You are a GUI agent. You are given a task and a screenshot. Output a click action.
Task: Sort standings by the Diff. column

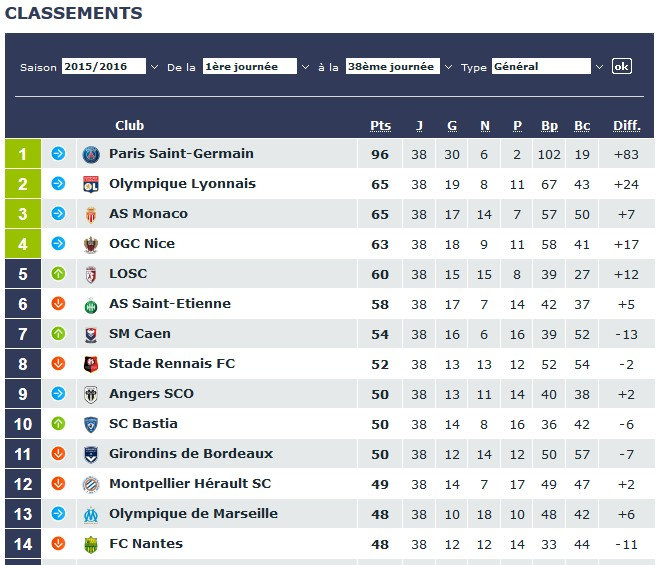(x=626, y=126)
